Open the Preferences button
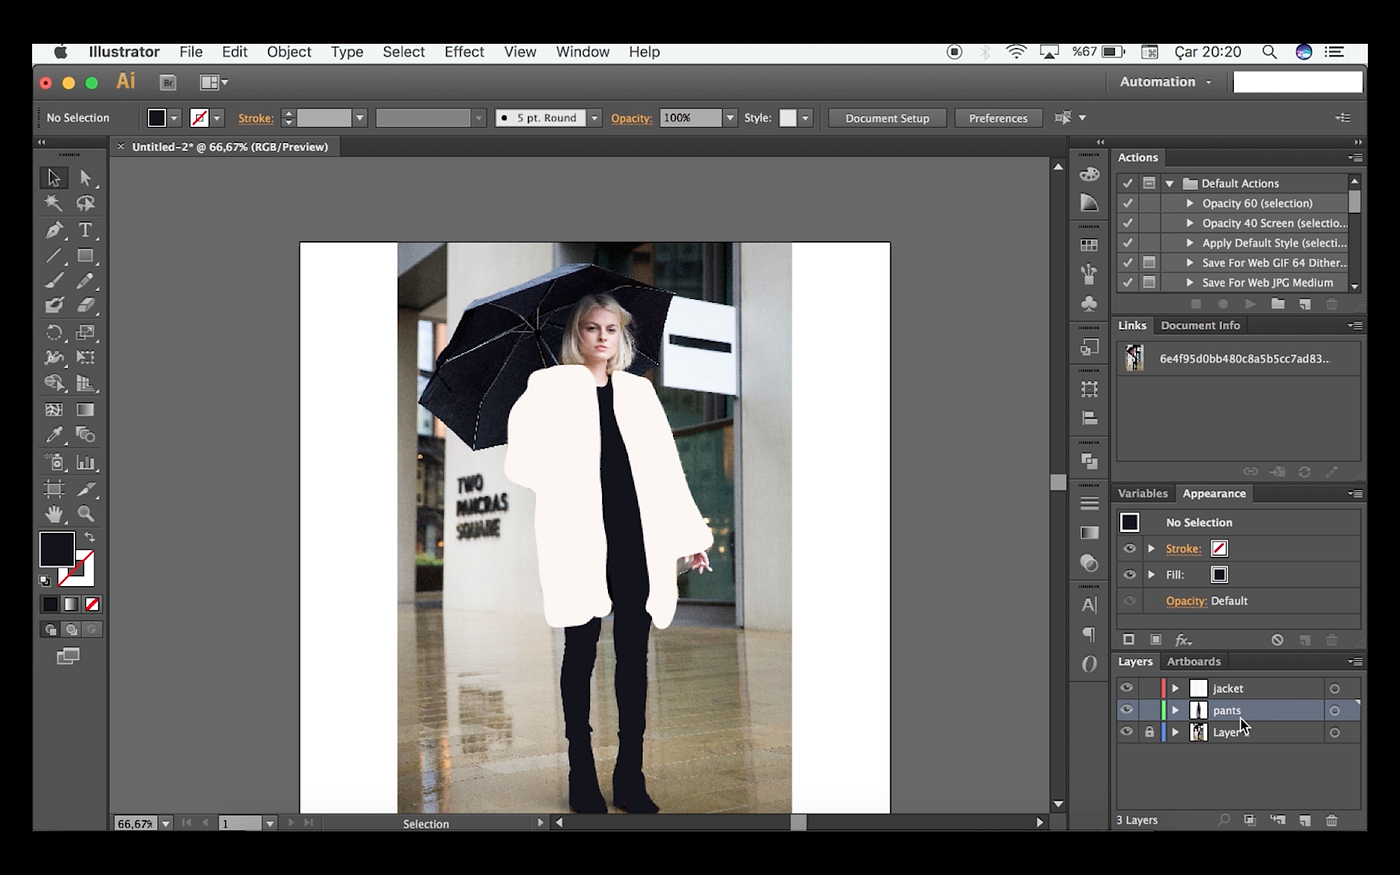This screenshot has height=875, width=1400. coord(998,118)
